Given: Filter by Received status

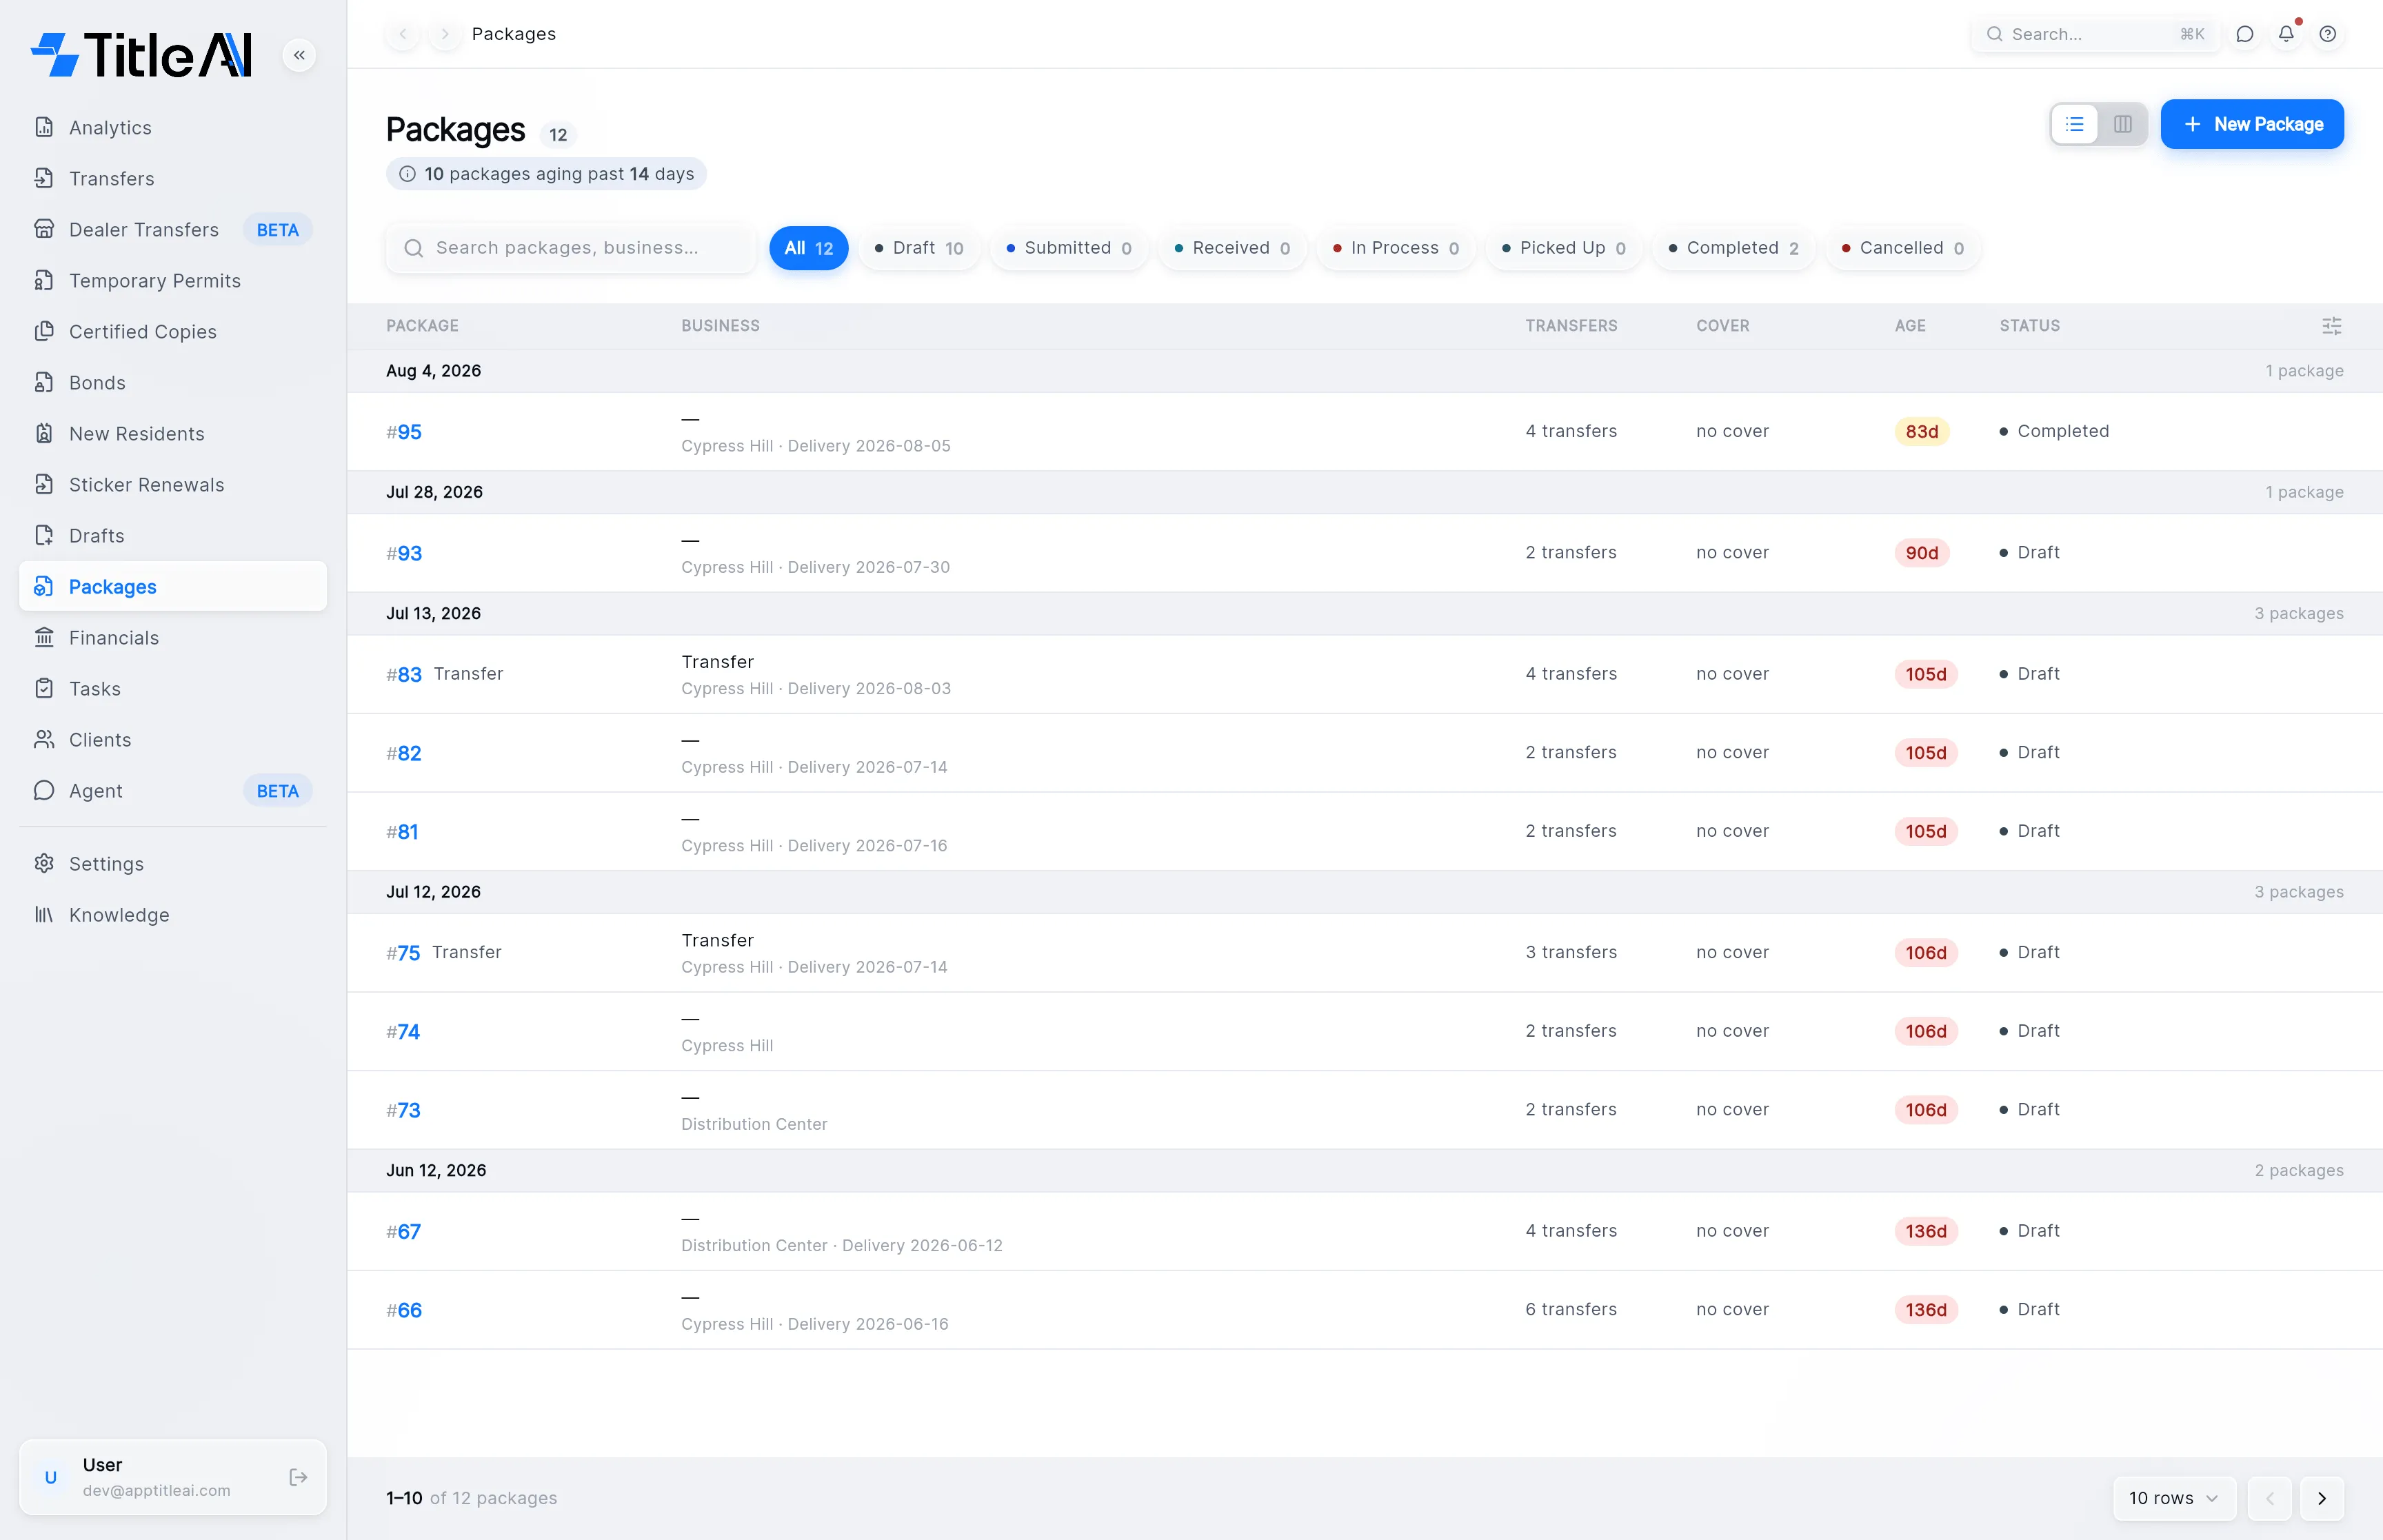Looking at the screenshot, I should pos(1232,248).
